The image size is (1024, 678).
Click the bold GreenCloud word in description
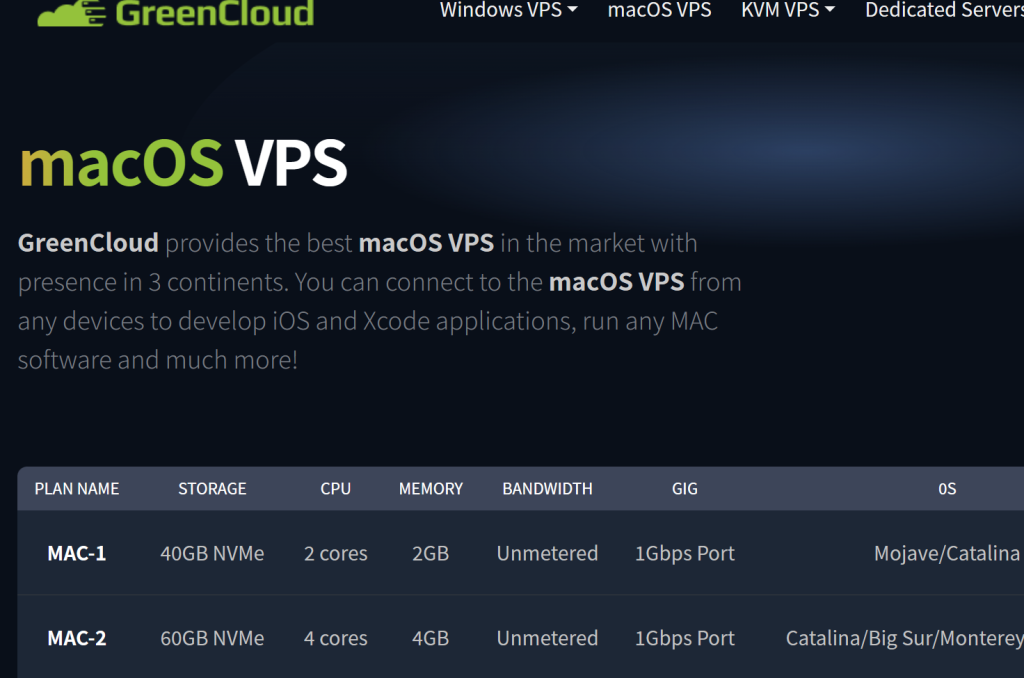(x=88, y=243)
